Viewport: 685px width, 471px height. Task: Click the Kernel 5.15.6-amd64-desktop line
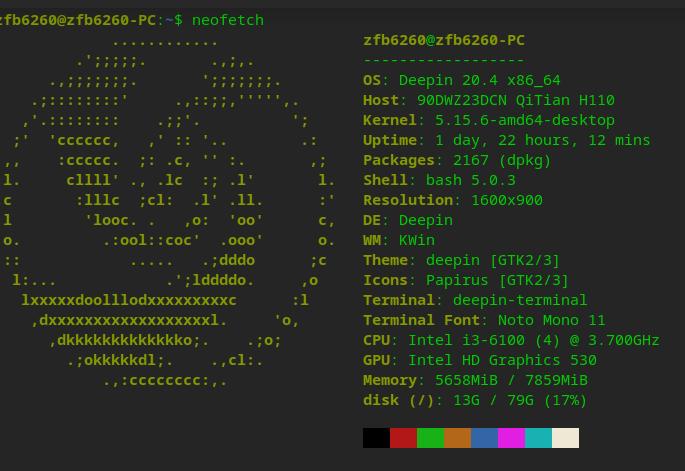tap(489, 120)
